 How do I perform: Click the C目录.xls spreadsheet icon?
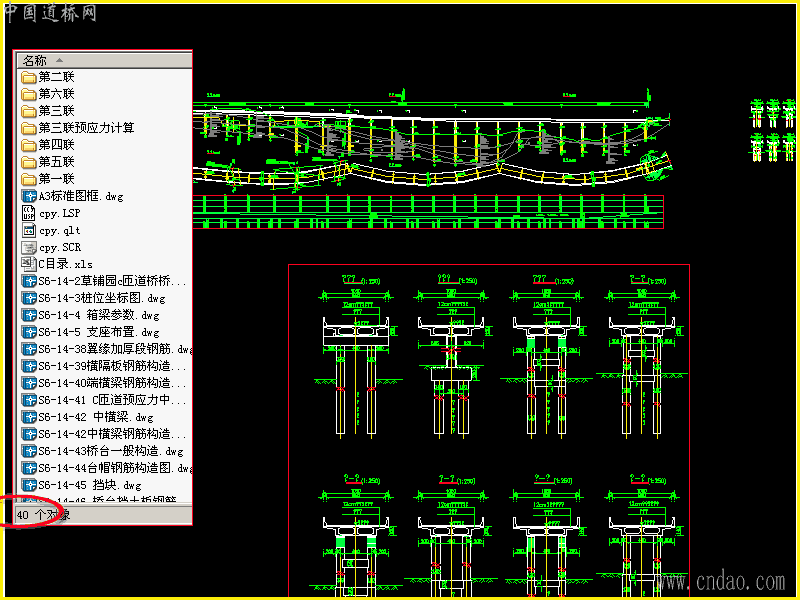(x=29, y=264)
